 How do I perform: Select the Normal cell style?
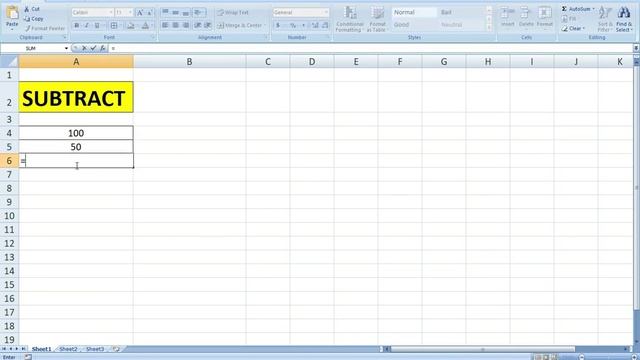coord(414,13)
